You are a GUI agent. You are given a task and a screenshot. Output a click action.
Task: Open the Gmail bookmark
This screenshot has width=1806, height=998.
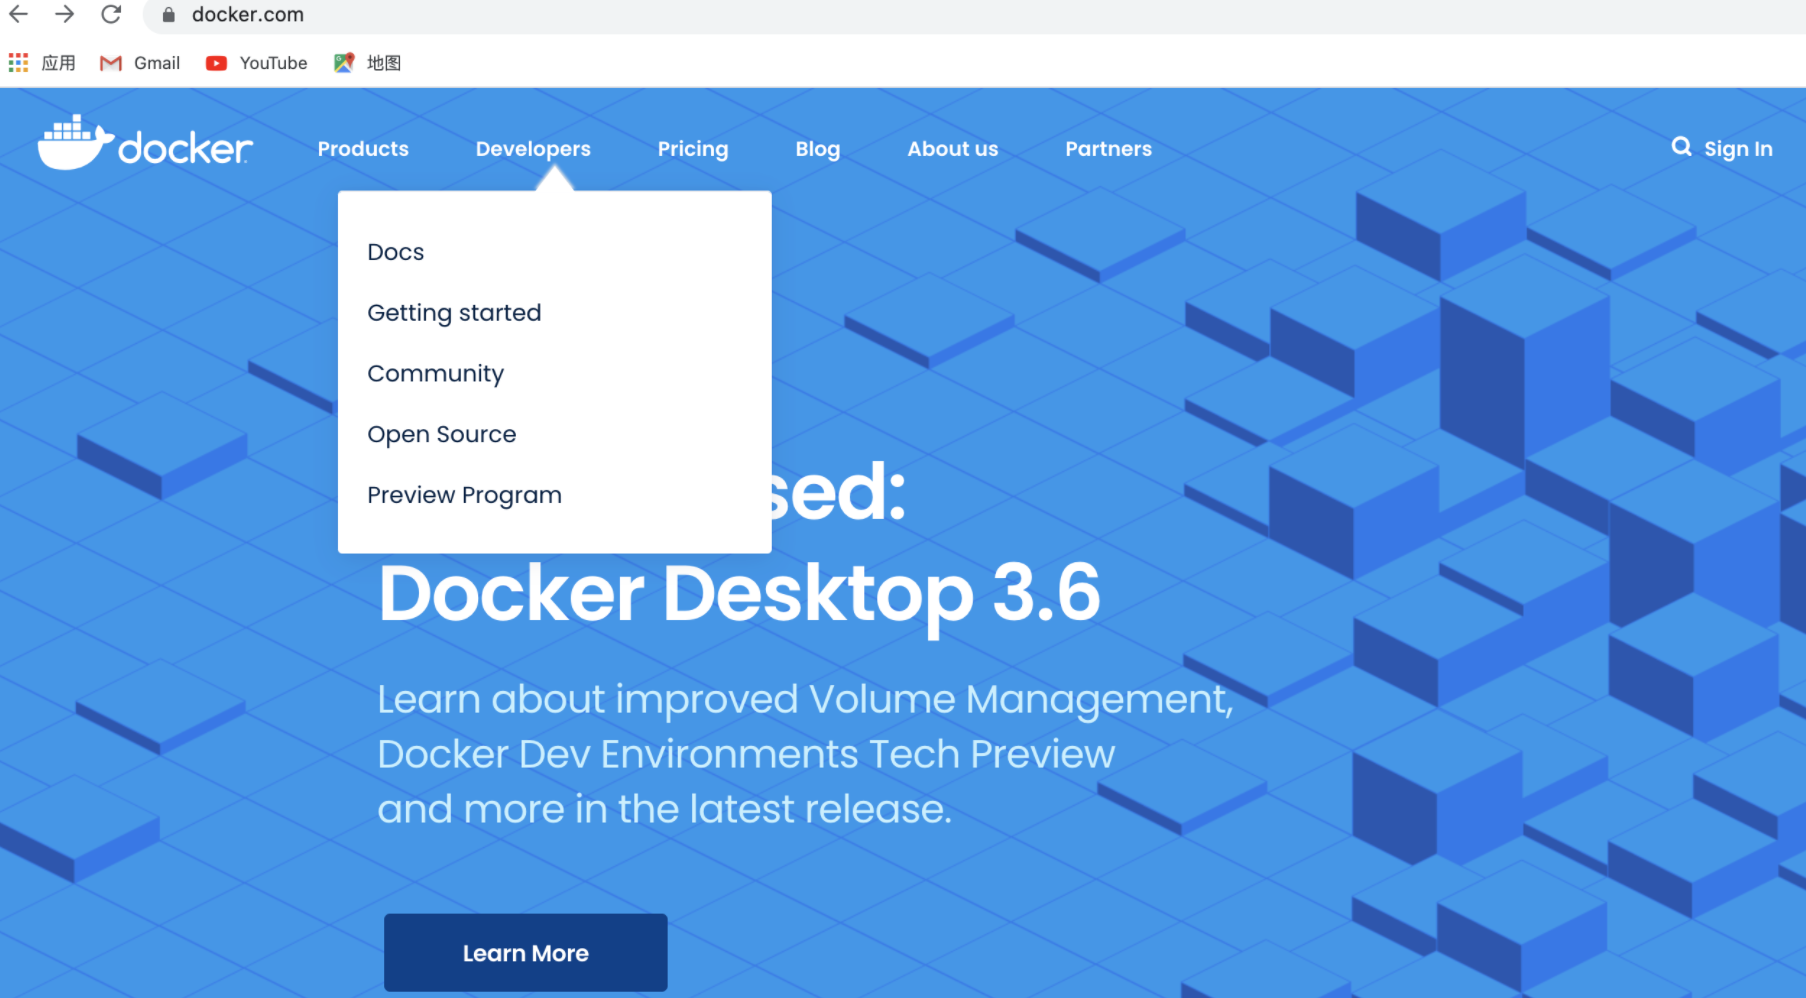click(x=140, y=63)
